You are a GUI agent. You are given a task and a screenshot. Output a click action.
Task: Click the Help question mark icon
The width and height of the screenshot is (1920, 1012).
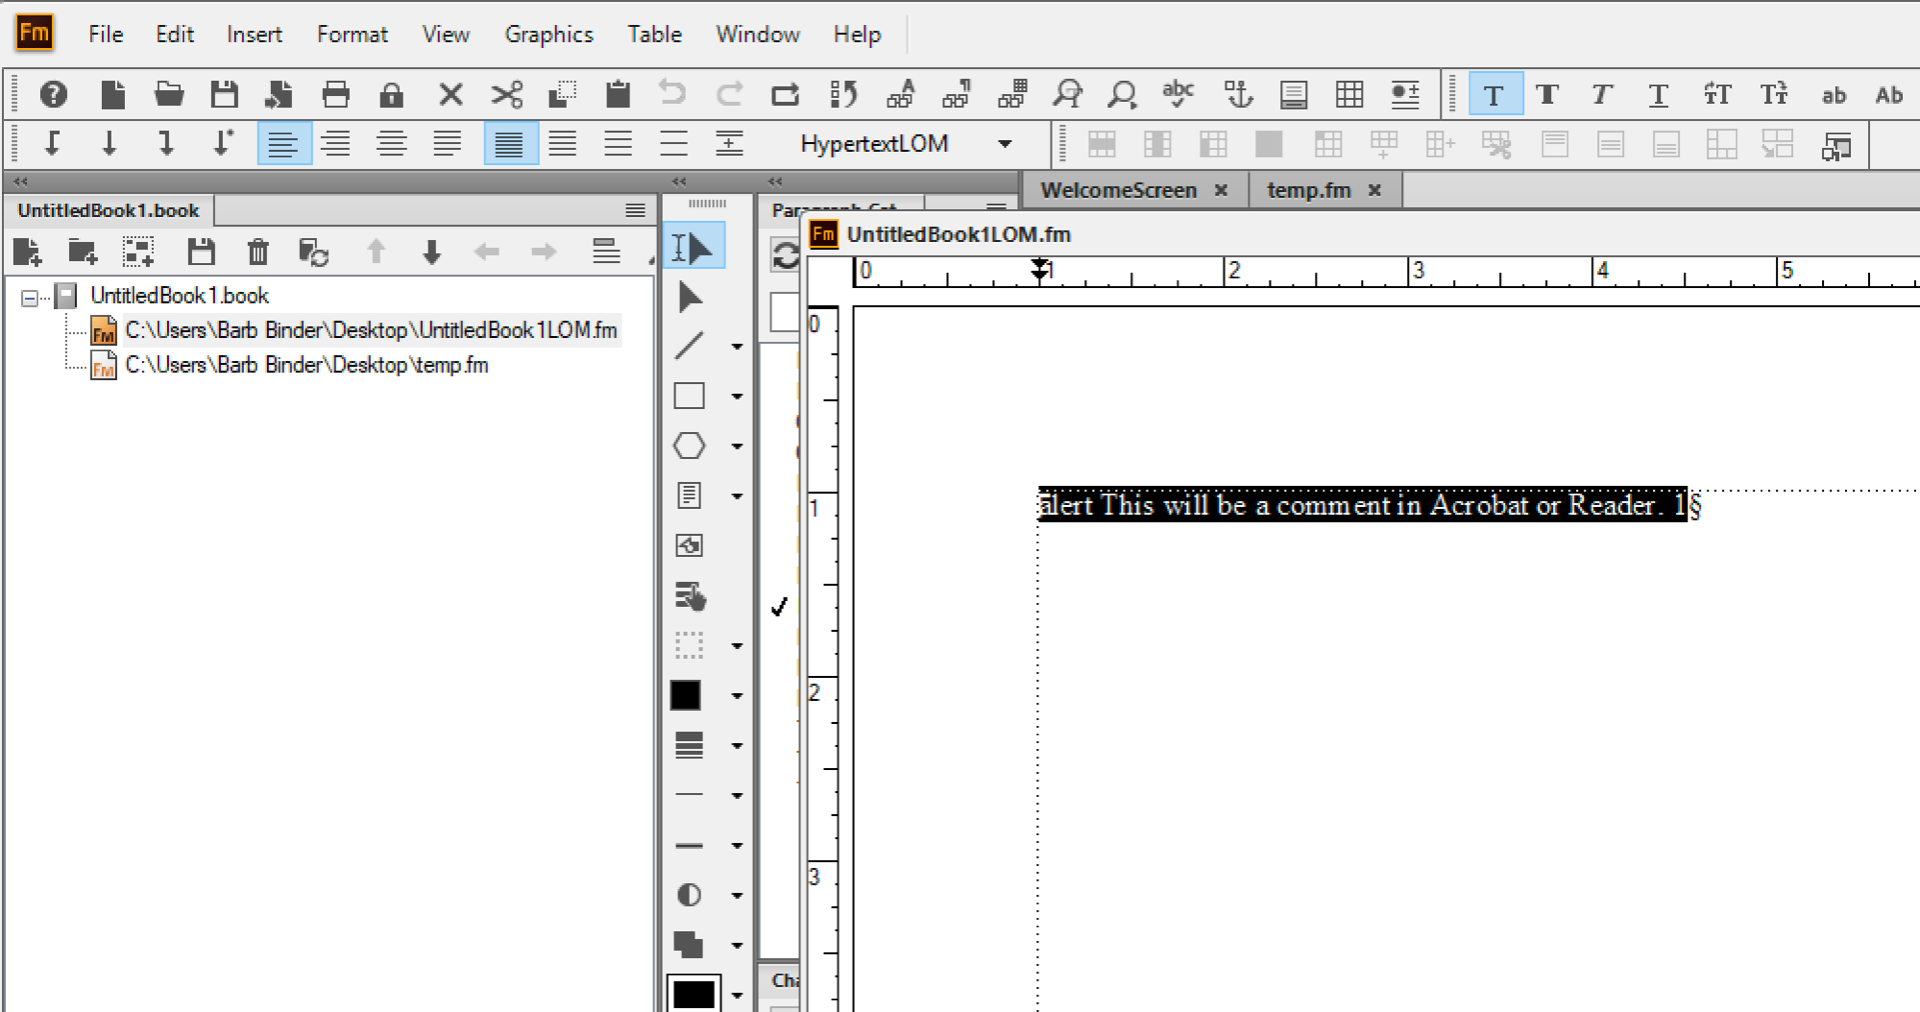pyautogui.click(x=53, y=95)
